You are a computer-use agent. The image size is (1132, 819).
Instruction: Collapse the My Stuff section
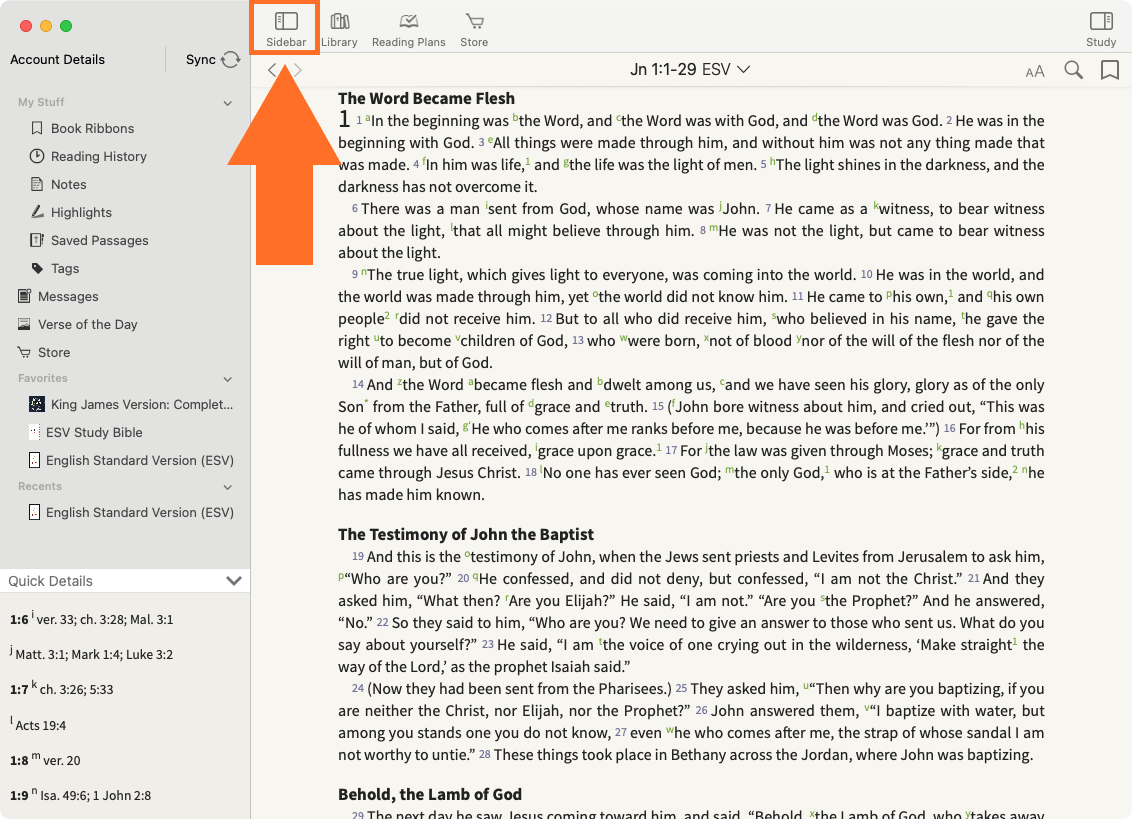tap(227, 103)
